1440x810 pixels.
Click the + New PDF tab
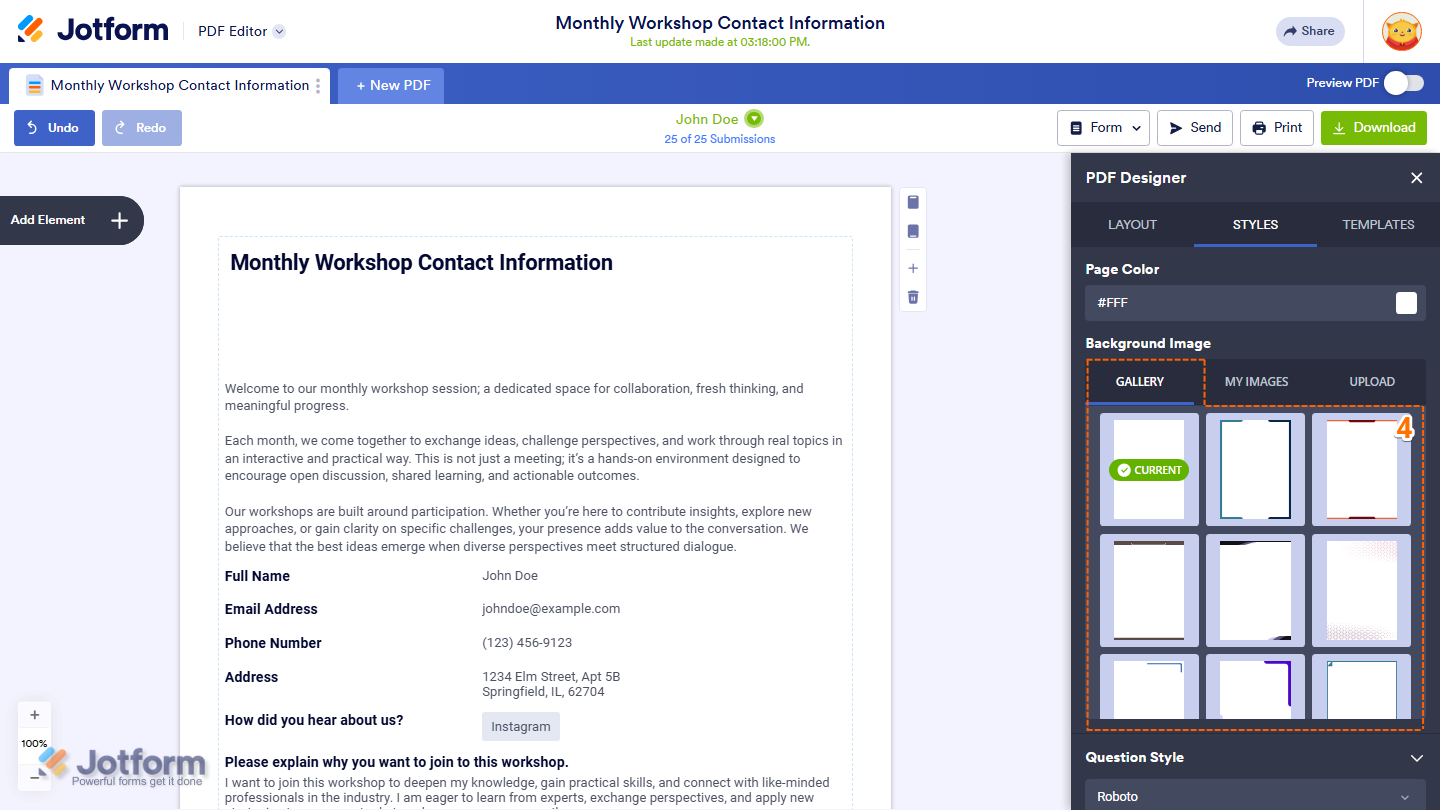[x=391, y=85]
